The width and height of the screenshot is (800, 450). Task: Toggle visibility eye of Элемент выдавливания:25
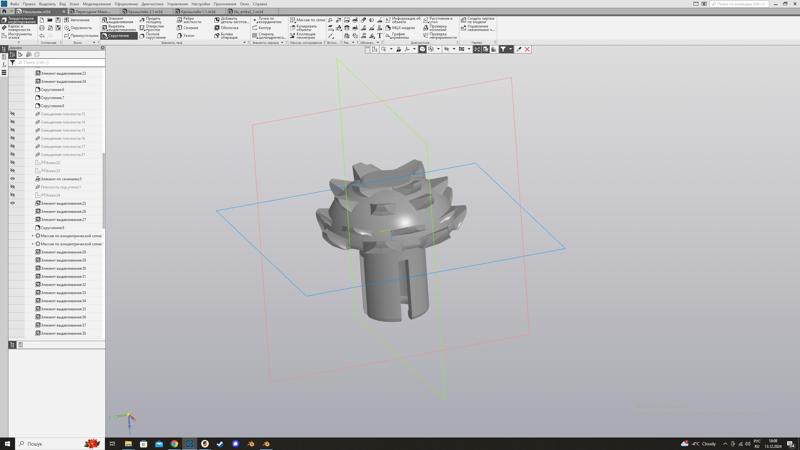13,203
